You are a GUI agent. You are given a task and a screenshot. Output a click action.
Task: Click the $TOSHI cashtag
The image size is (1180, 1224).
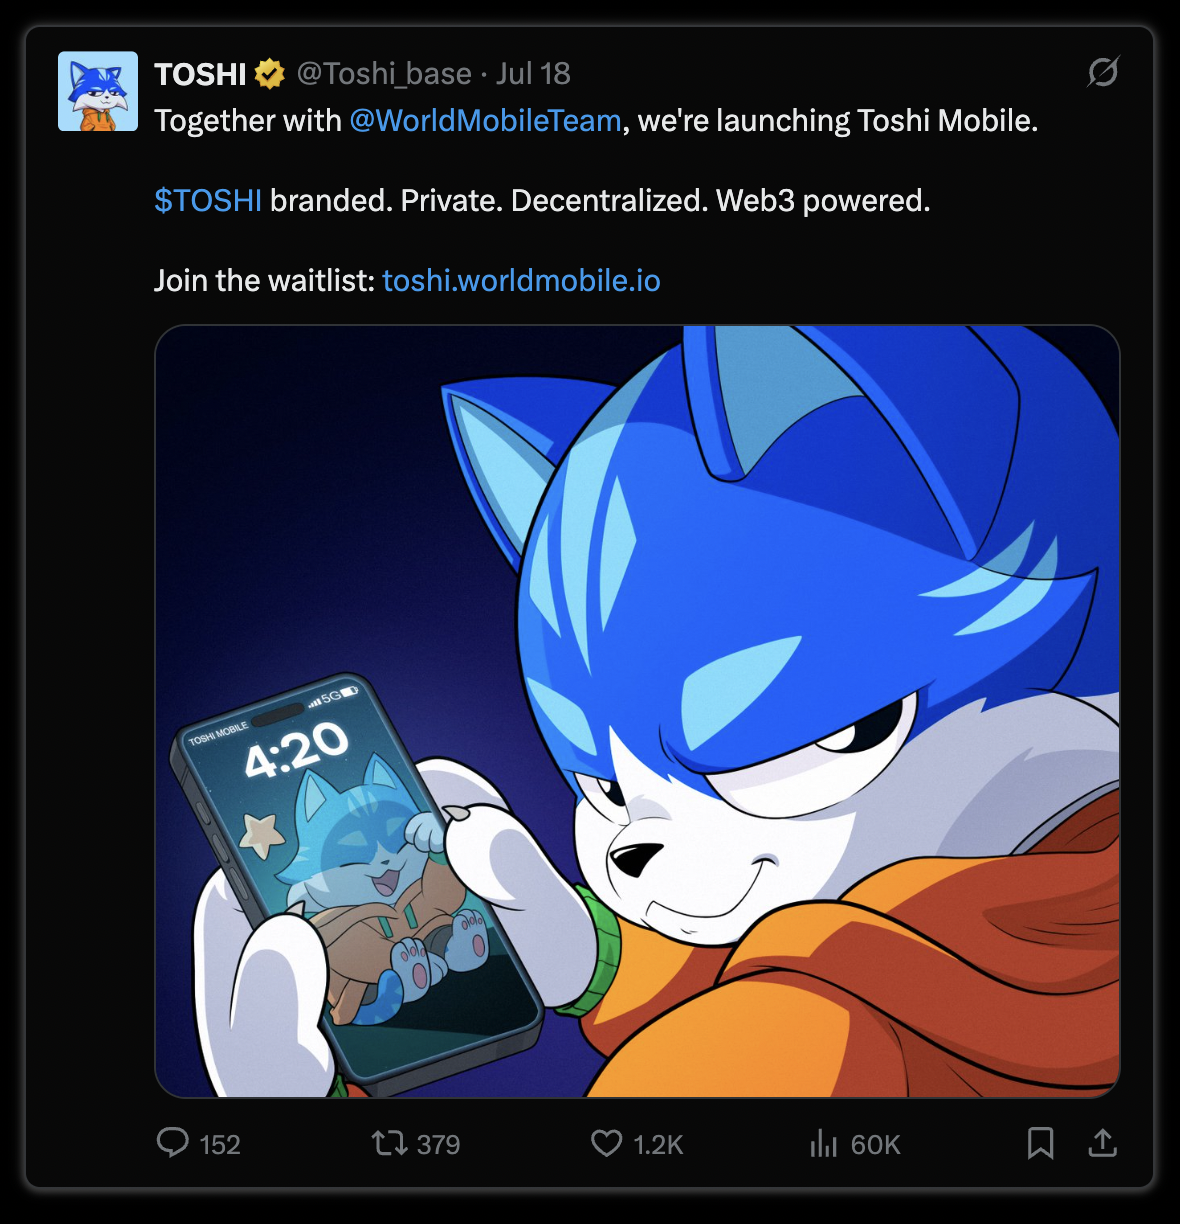(x=208, y=201)
